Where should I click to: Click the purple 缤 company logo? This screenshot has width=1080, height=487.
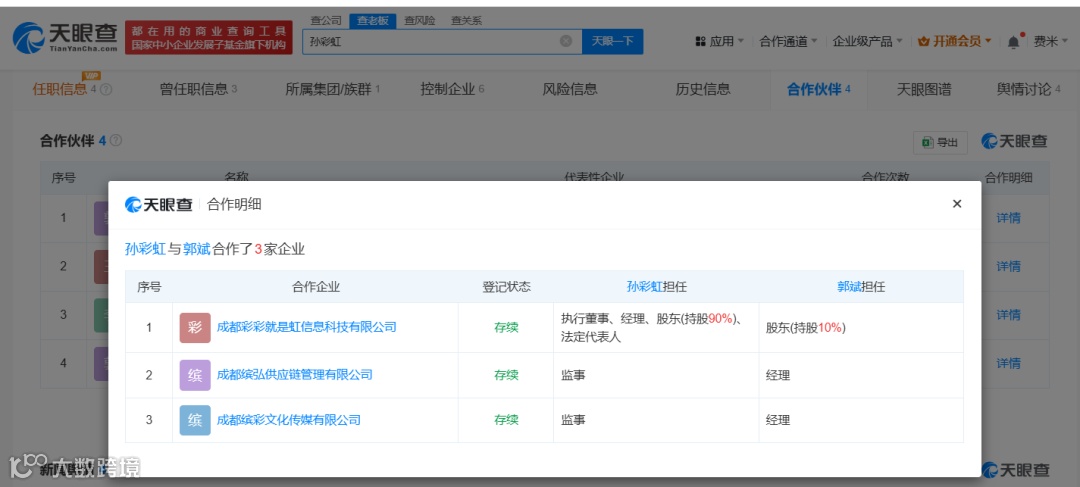pos(195,375)
